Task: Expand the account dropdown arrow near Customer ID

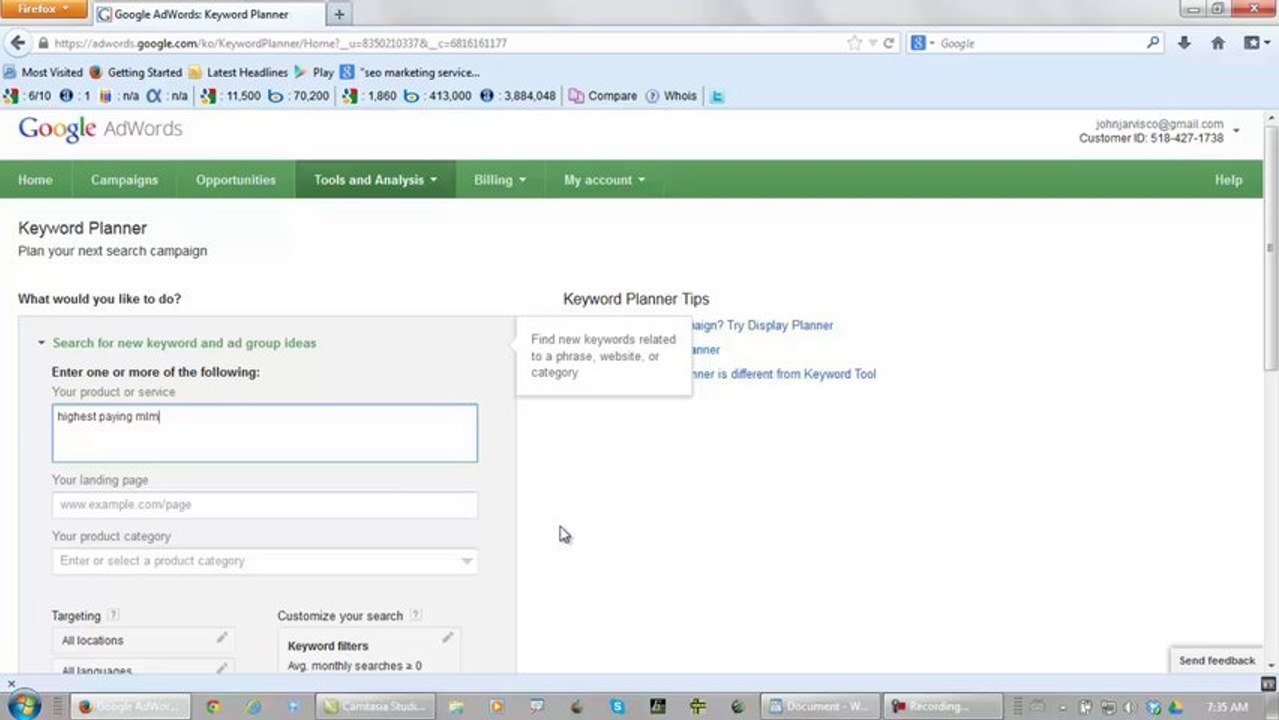Action: pyautogui.click(x=1236, y=131)
